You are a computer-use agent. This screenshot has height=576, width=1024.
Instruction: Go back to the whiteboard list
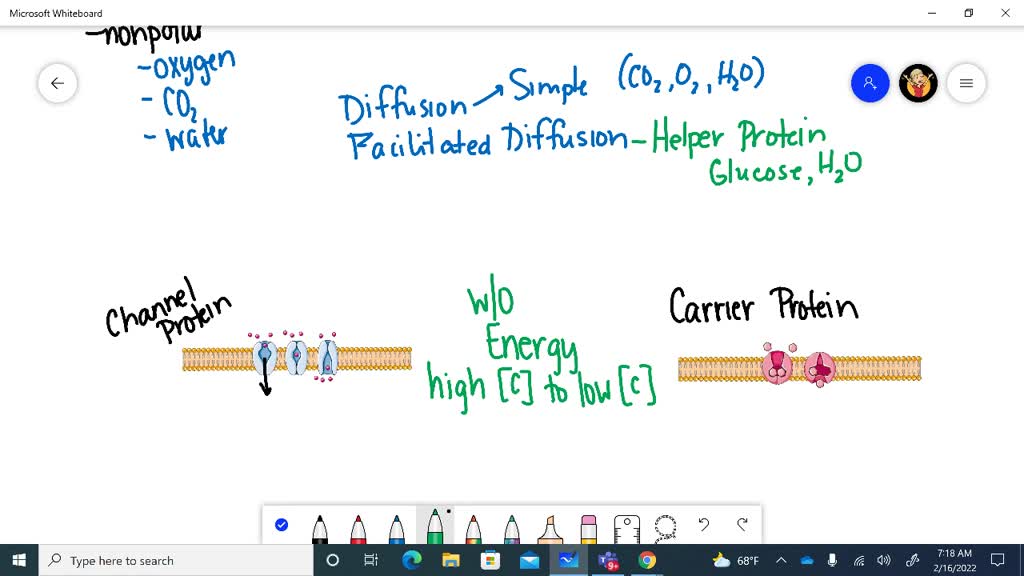57,83
